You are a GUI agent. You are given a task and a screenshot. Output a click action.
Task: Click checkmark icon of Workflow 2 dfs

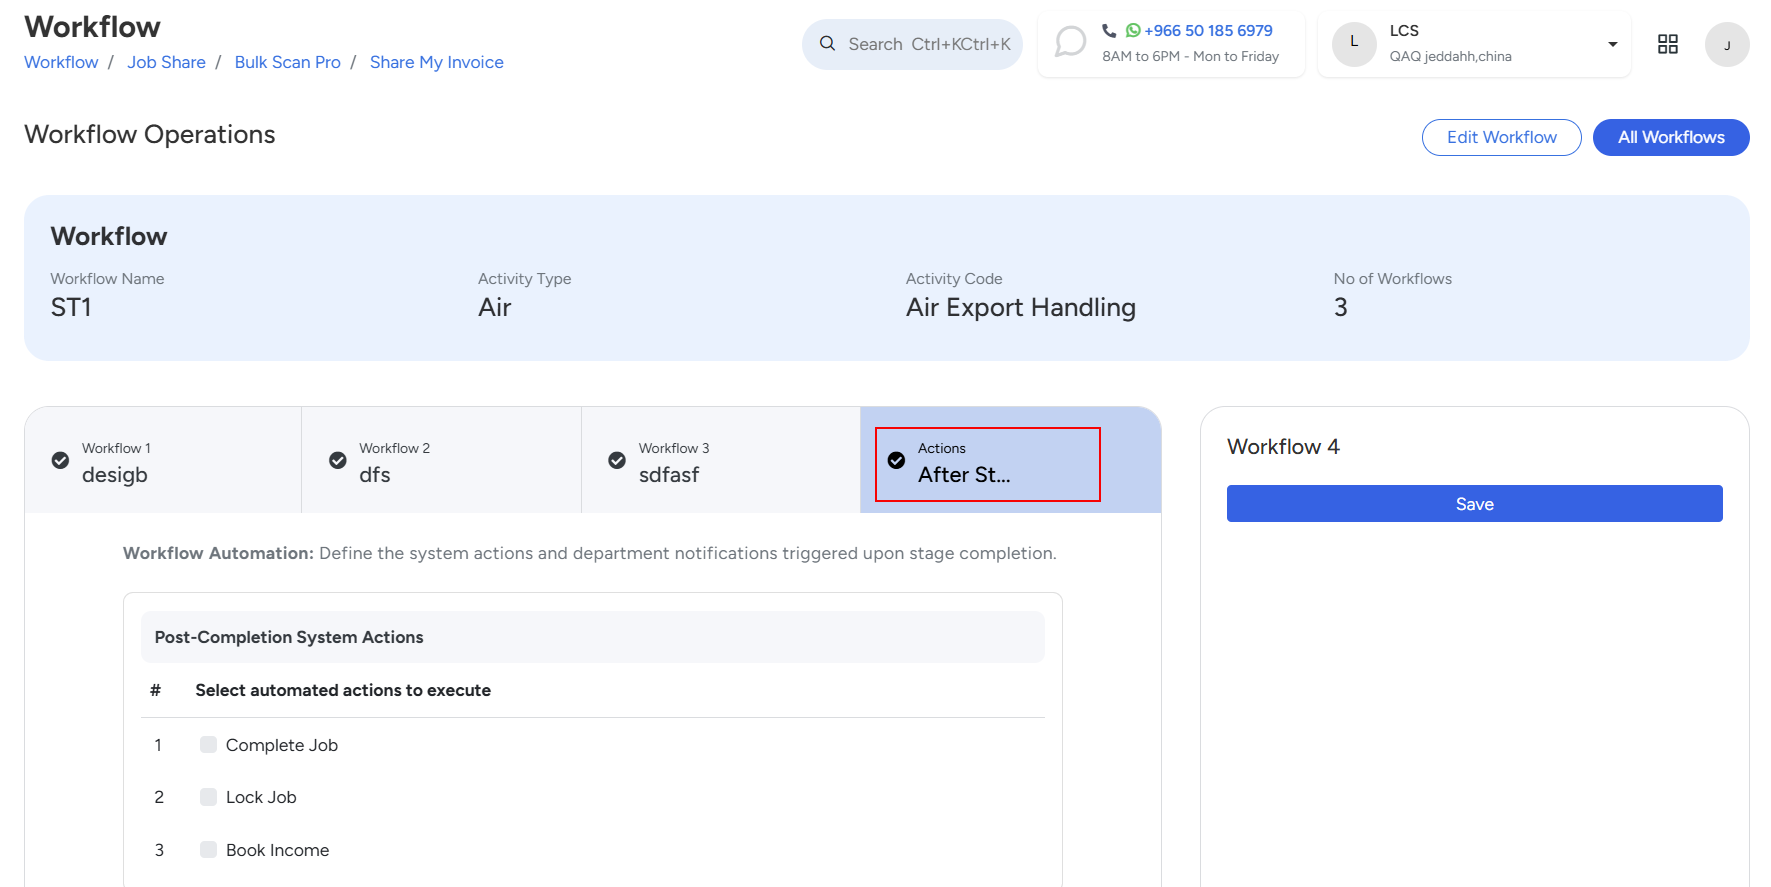[338, 460]
